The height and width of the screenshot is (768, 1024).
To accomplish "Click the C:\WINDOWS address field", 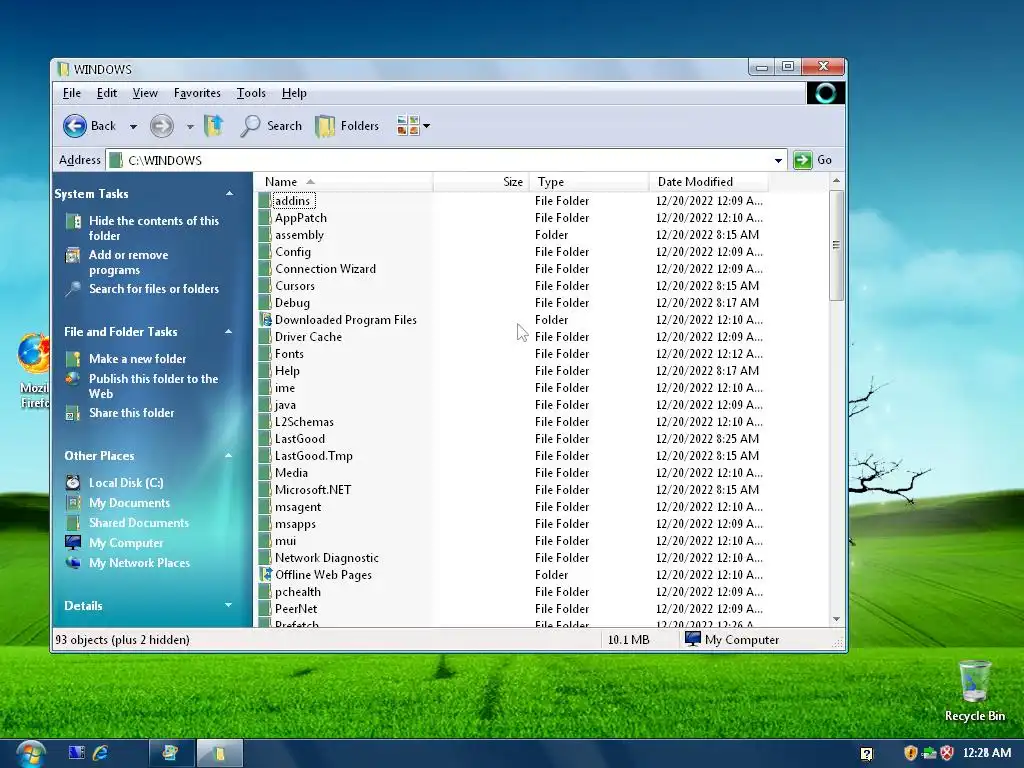I will tap(446, 161).
